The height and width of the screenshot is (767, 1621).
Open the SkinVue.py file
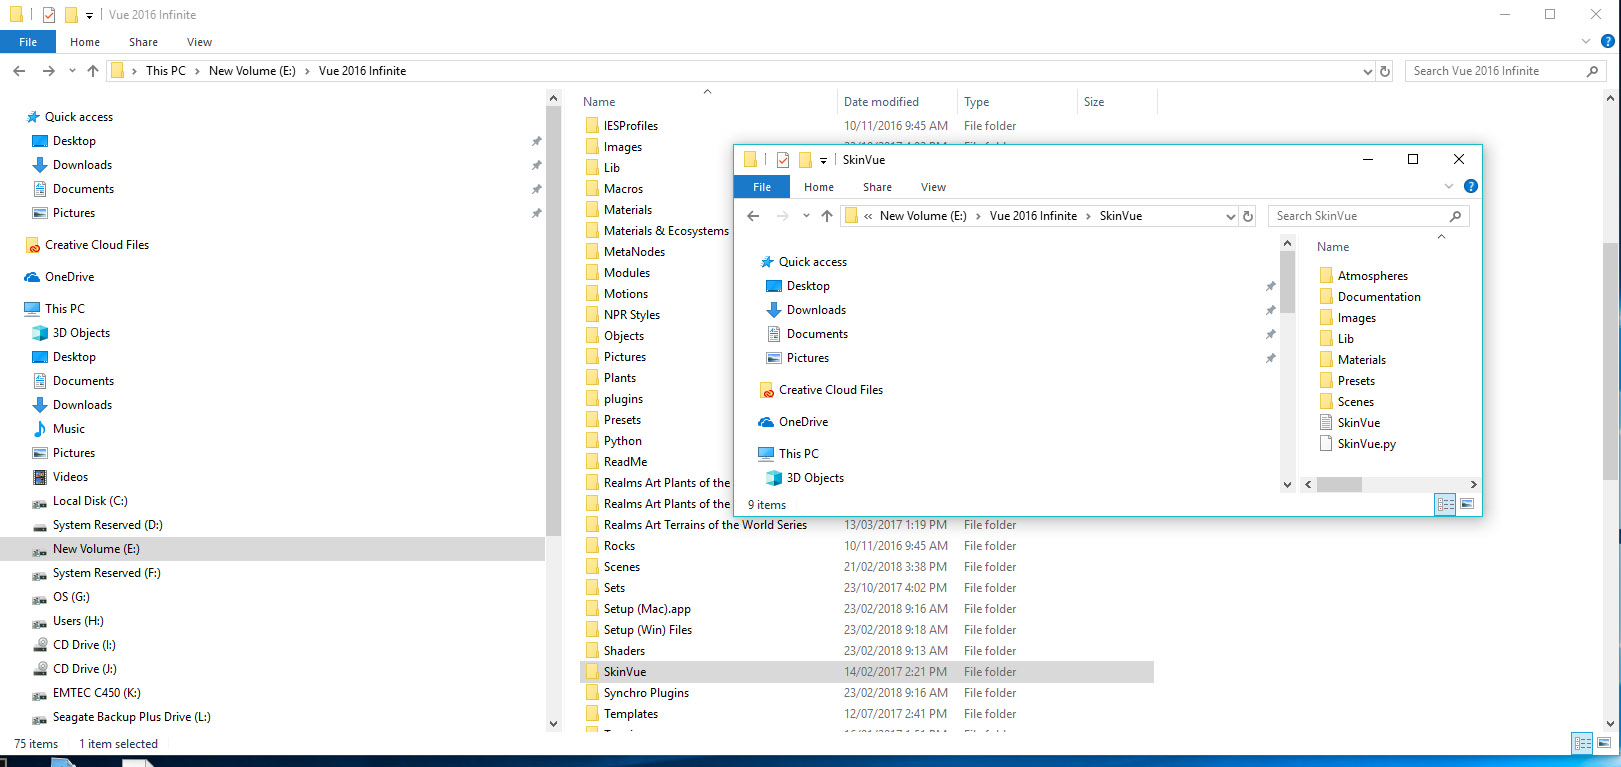(x=1366, y=444)
